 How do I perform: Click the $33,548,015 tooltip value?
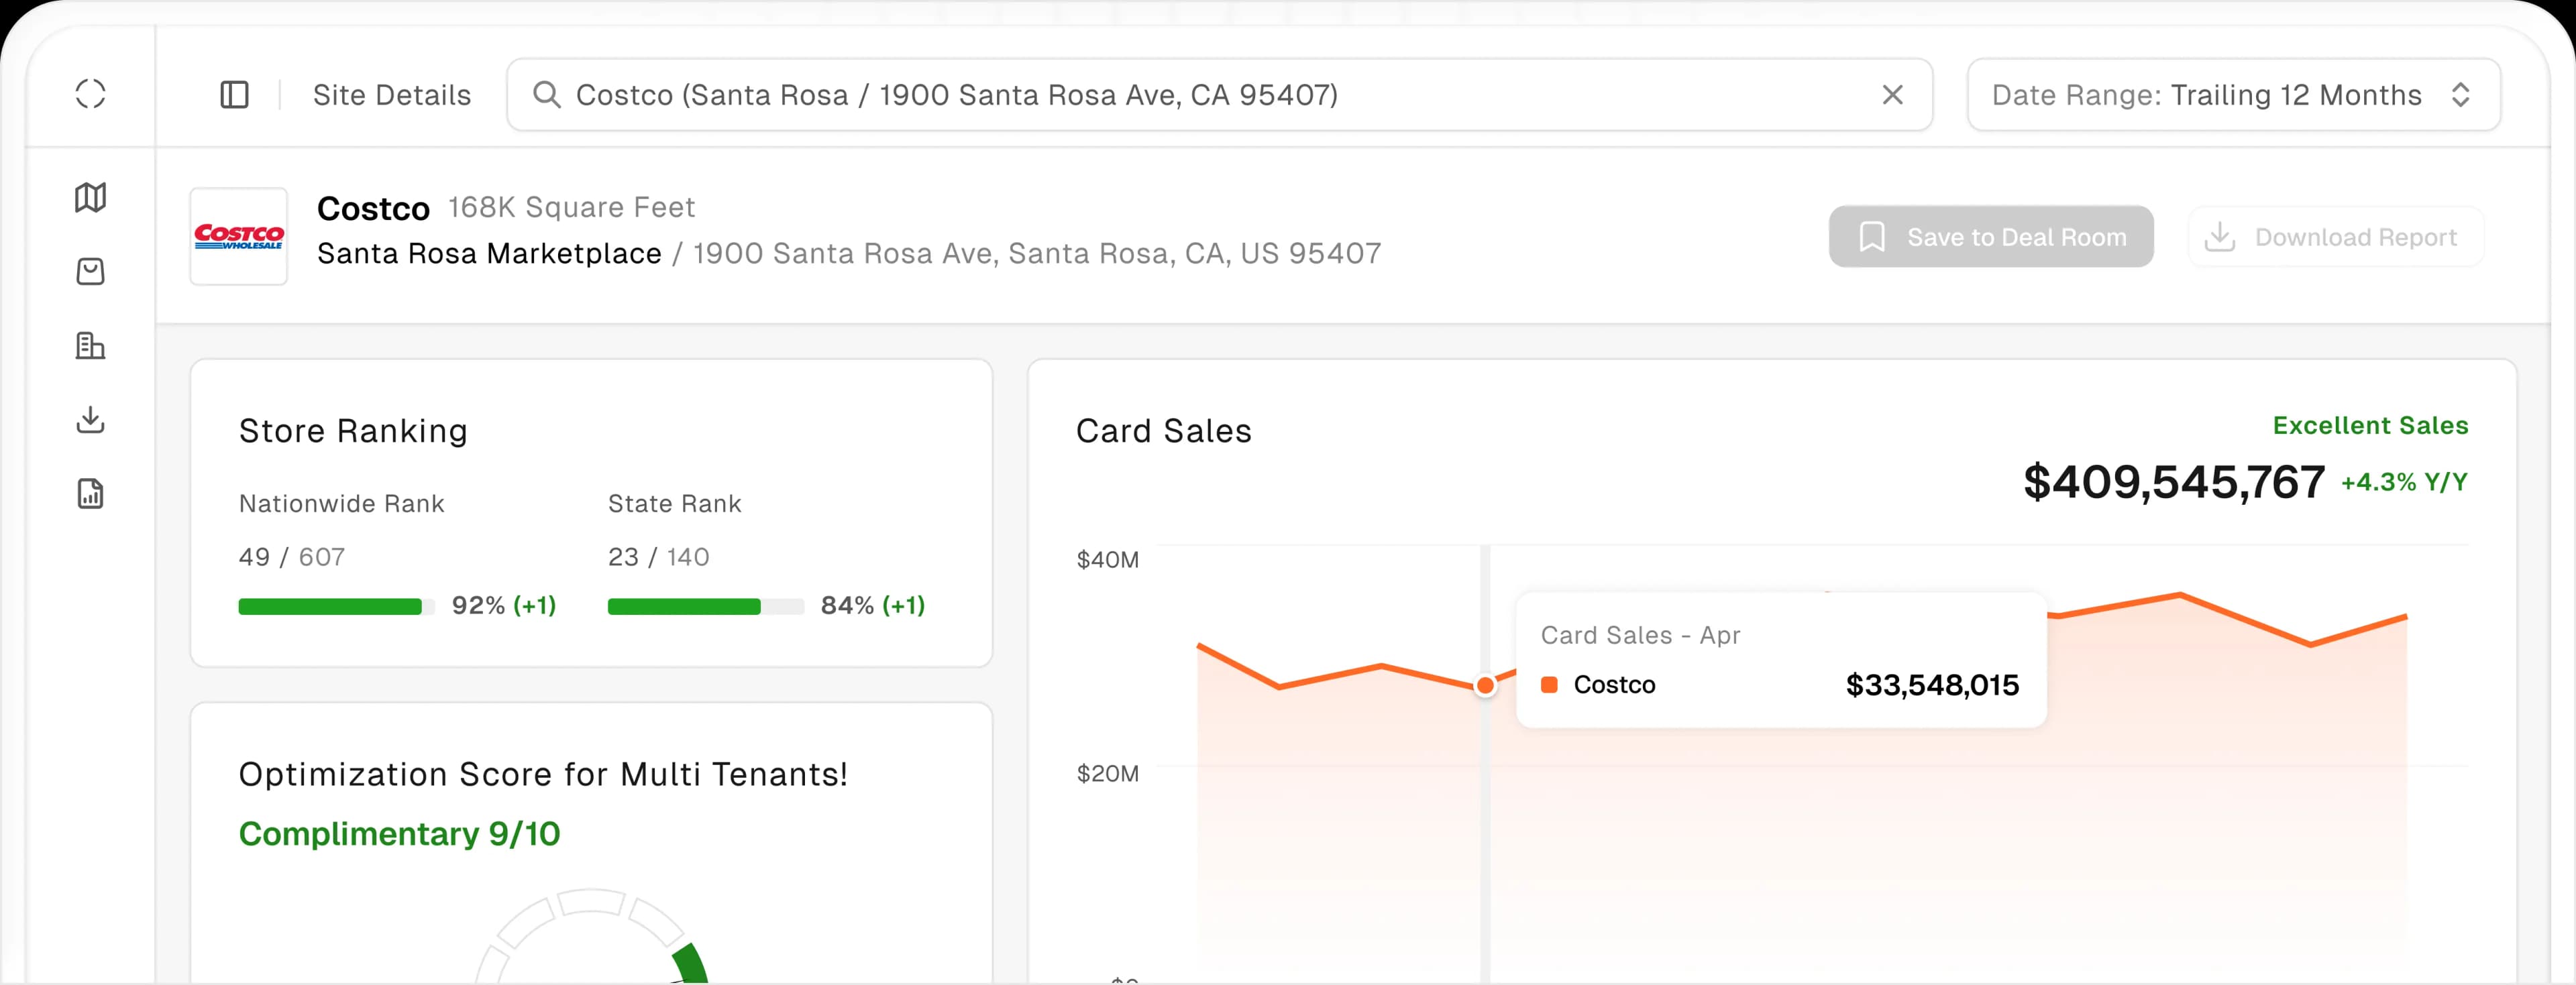[1932, 685]
